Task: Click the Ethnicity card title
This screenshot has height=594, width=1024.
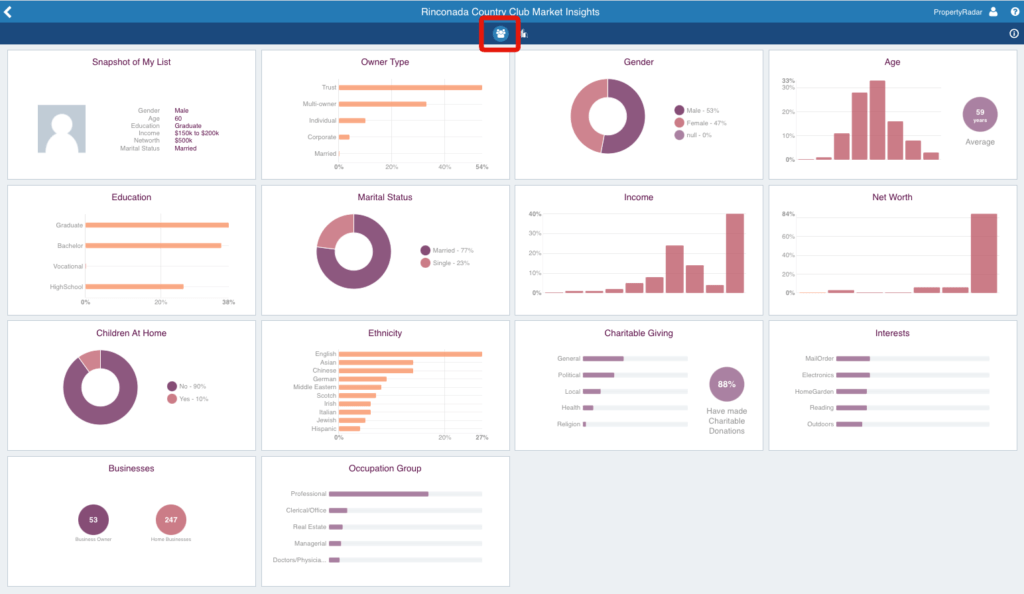Action: pos(385,333)
